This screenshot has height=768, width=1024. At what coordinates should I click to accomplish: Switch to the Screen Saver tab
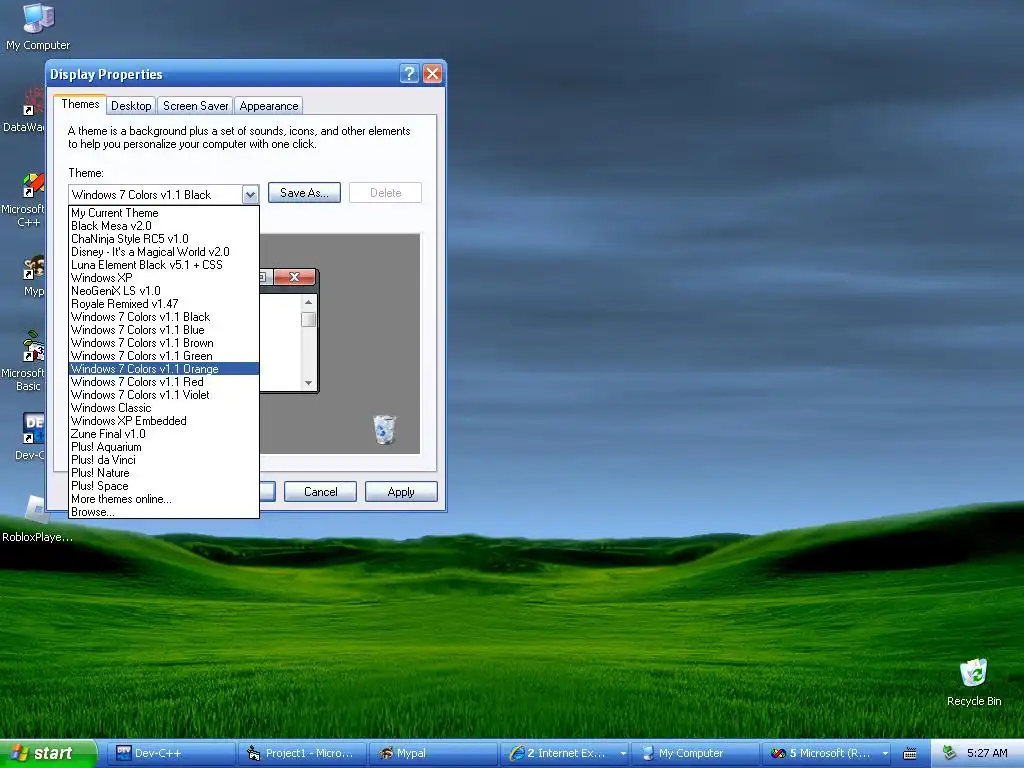click(x=195, y=106)
